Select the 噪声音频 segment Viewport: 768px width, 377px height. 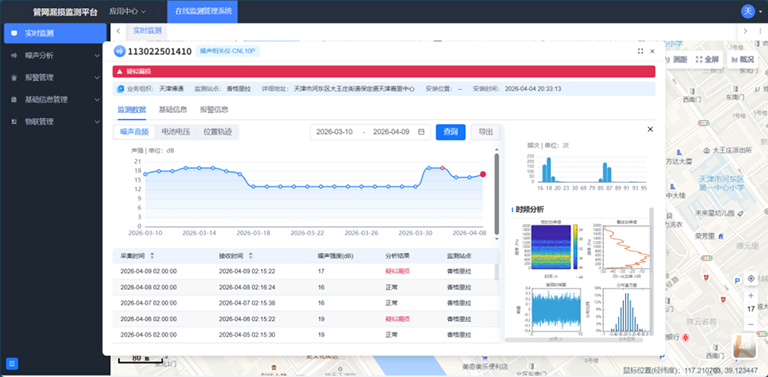click(x=134, y=132)
